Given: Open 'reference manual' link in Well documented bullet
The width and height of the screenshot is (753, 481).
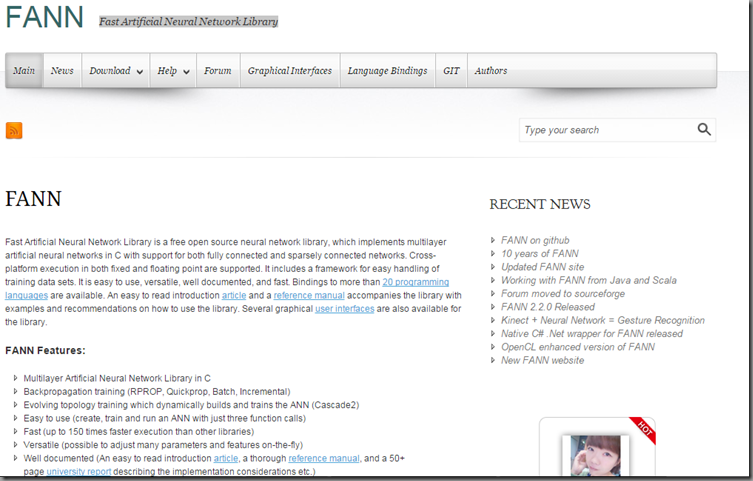Looking at the screenshot, I should click(324, 458).
